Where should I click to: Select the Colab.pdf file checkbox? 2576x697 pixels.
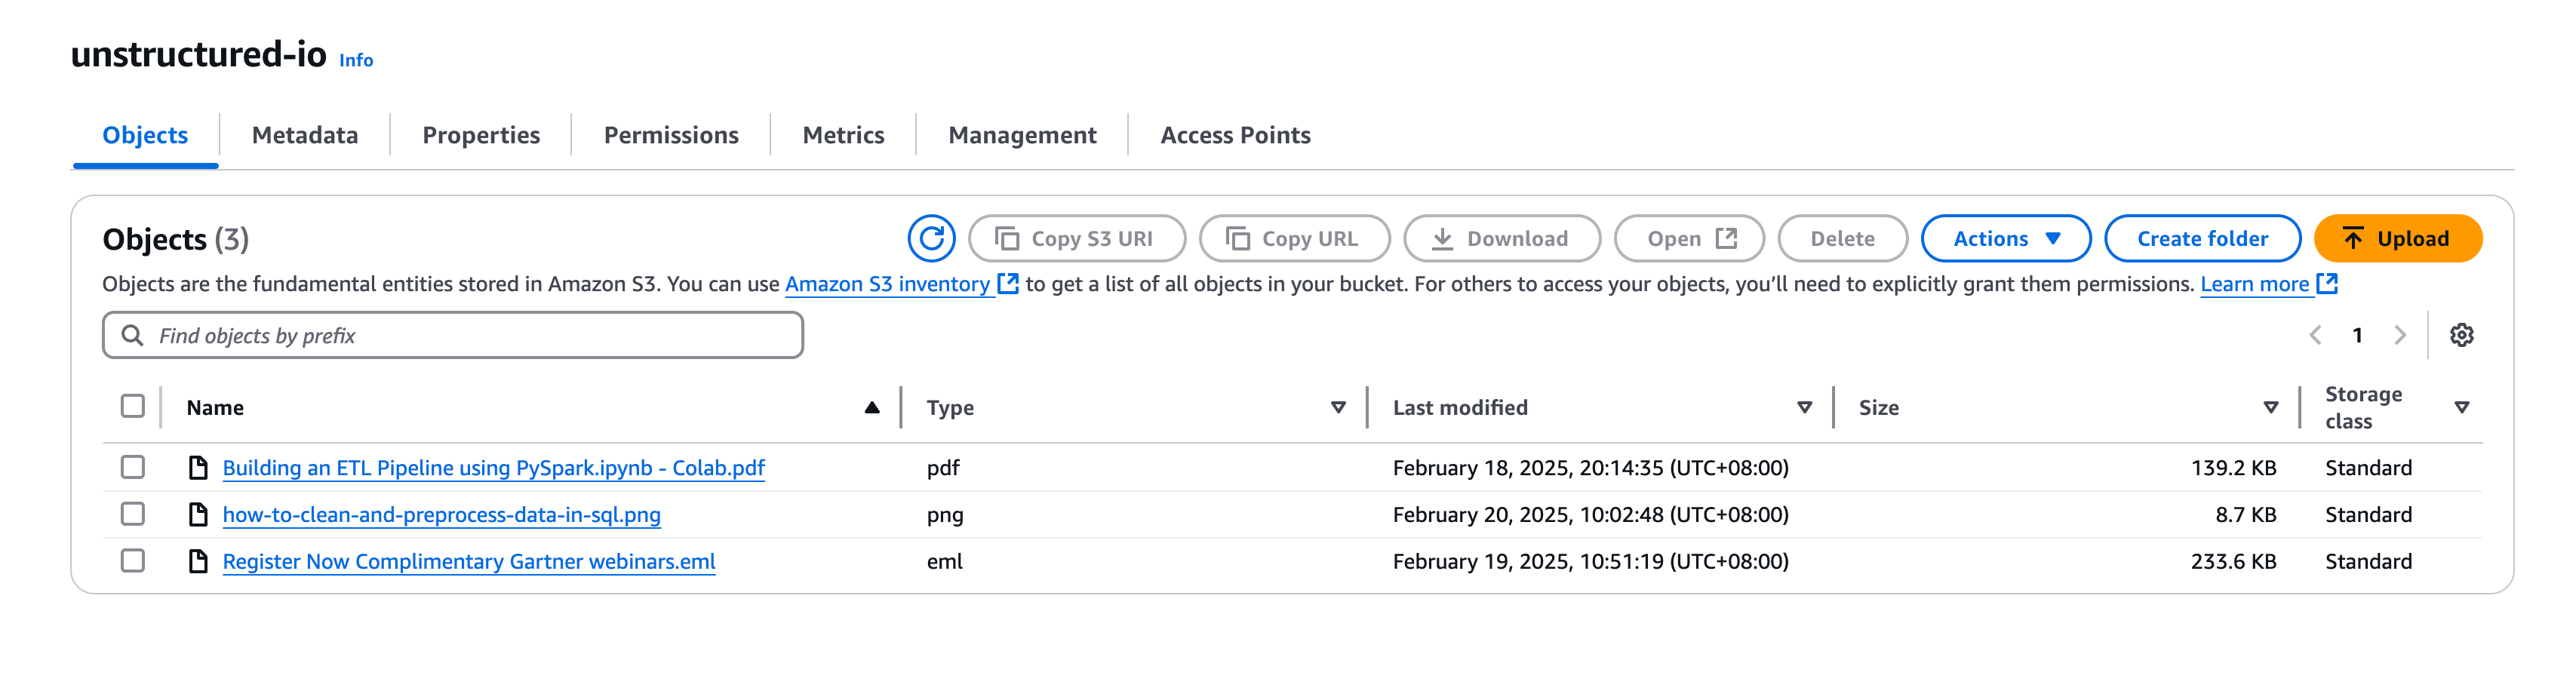133,467
